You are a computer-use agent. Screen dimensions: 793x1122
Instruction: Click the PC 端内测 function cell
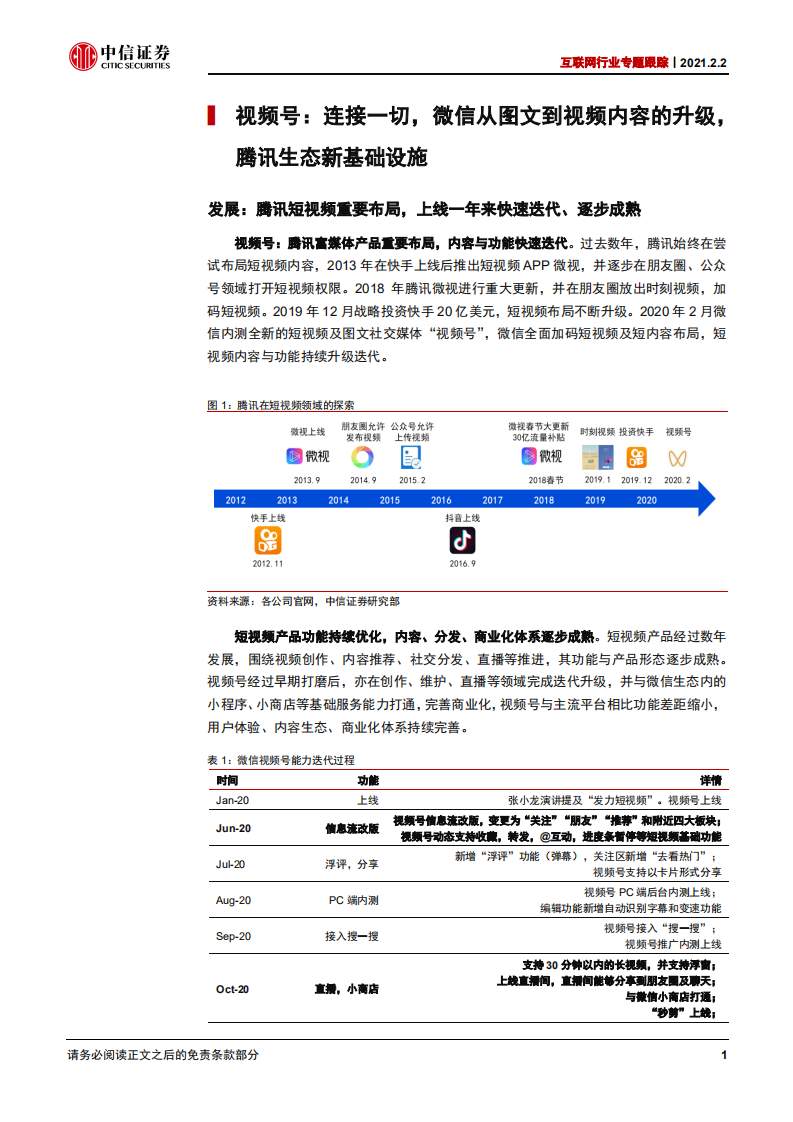point(354,899)
